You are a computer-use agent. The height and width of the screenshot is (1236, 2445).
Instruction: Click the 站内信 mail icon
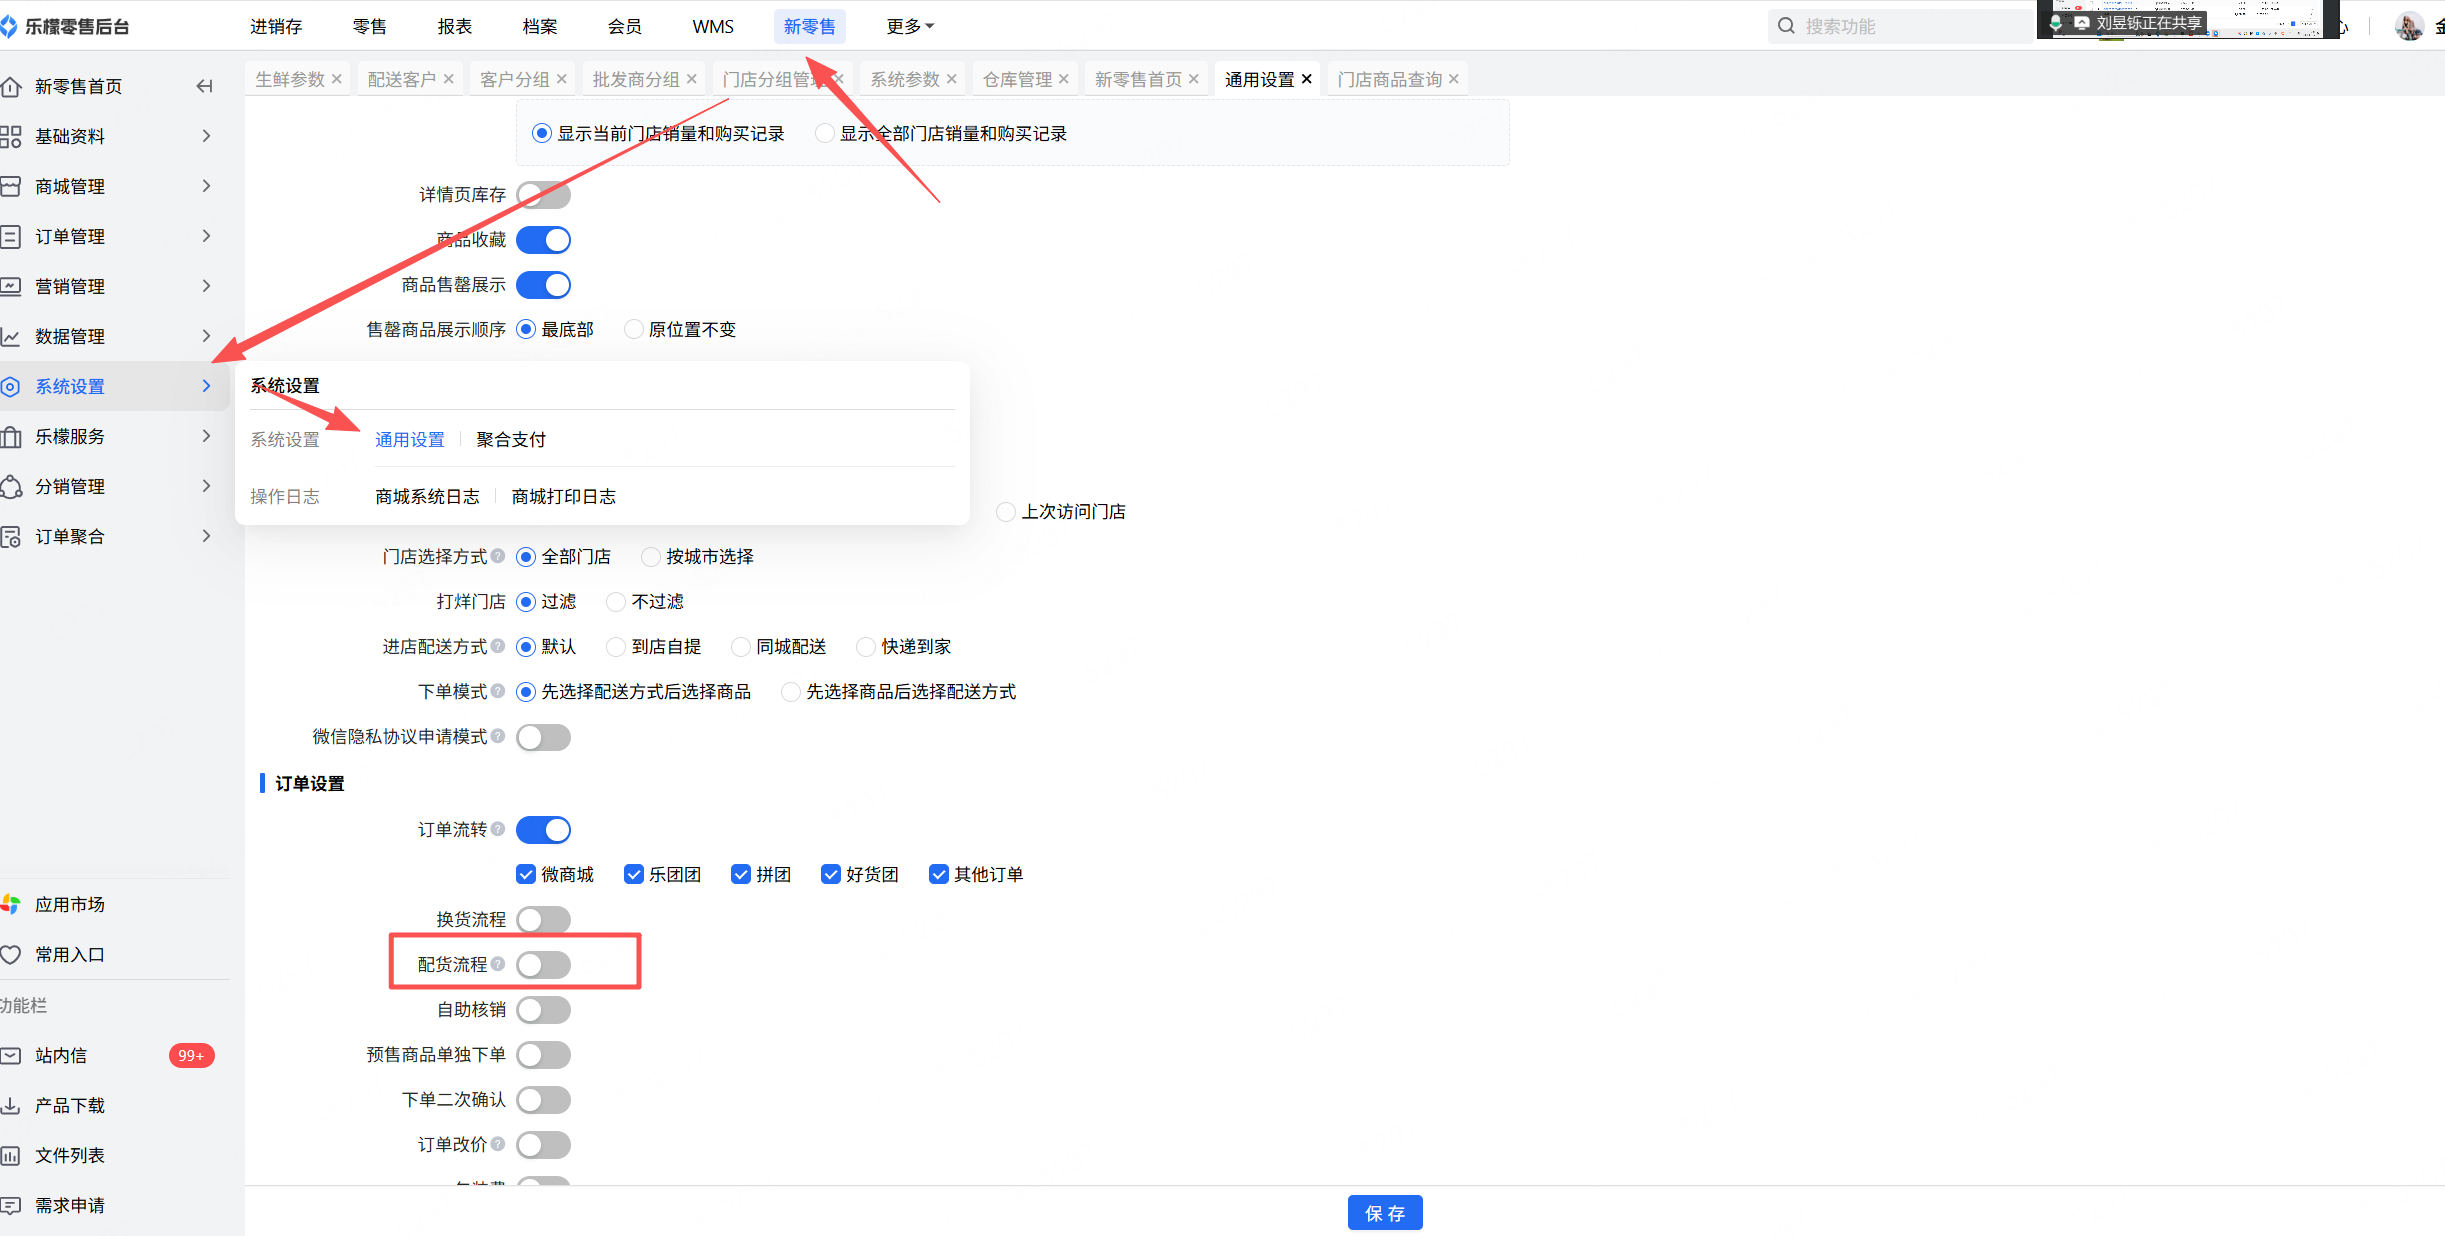point(11,1055)
